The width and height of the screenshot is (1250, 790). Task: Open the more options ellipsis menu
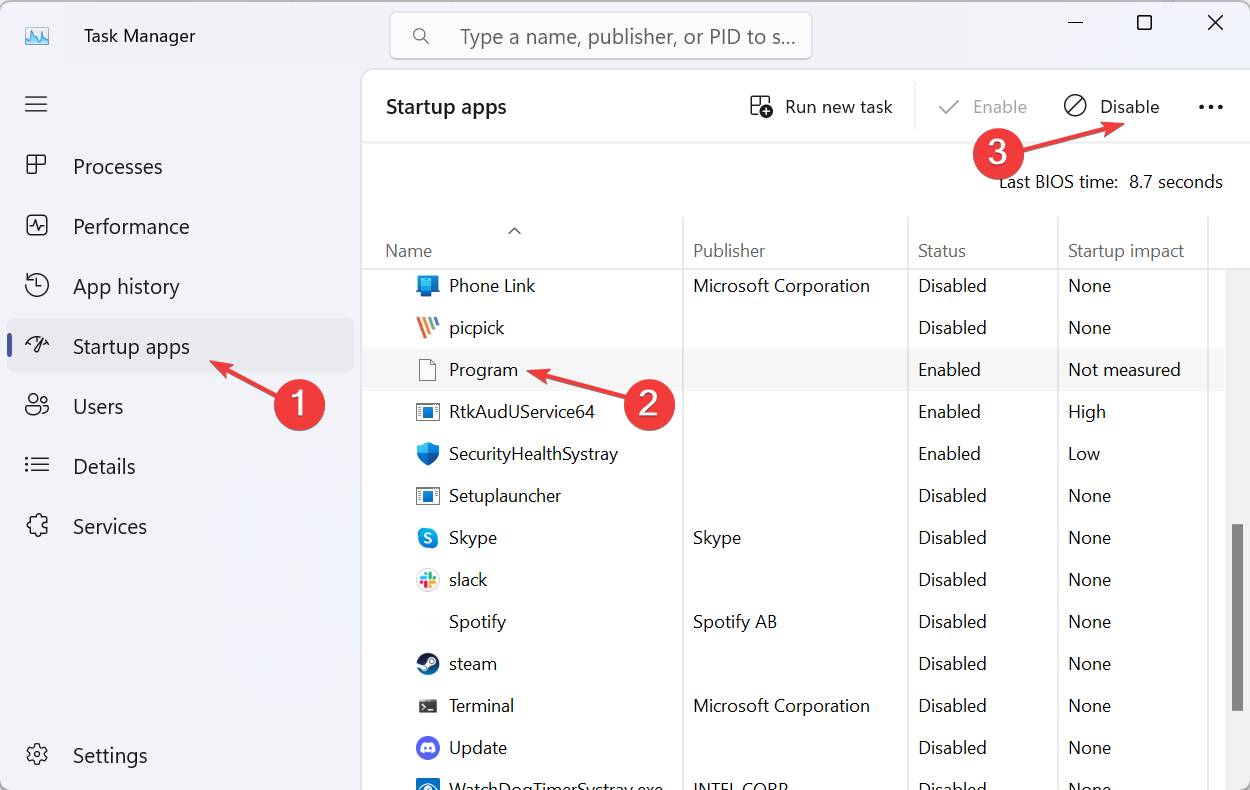pos(1211,107)
